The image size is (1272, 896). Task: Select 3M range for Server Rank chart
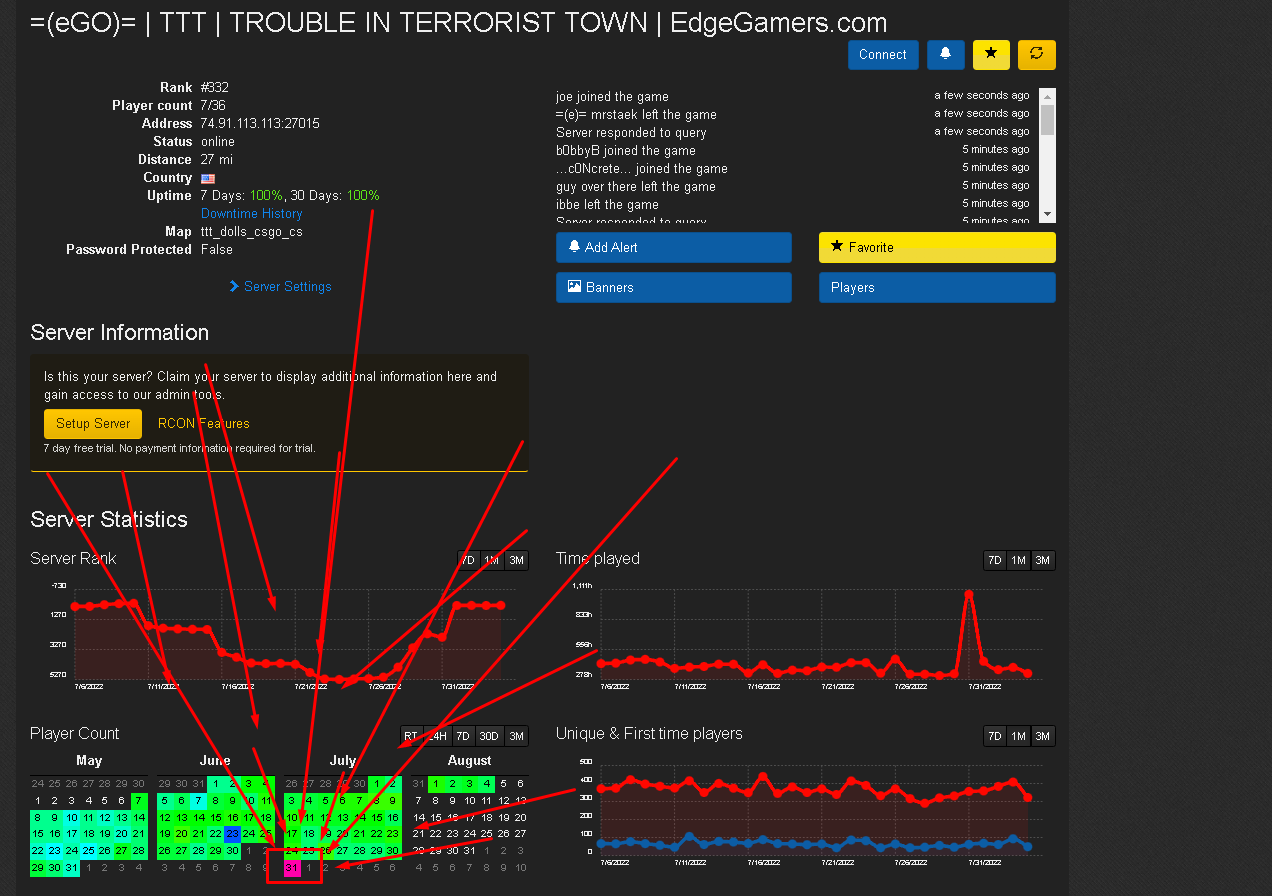point(516,561)
